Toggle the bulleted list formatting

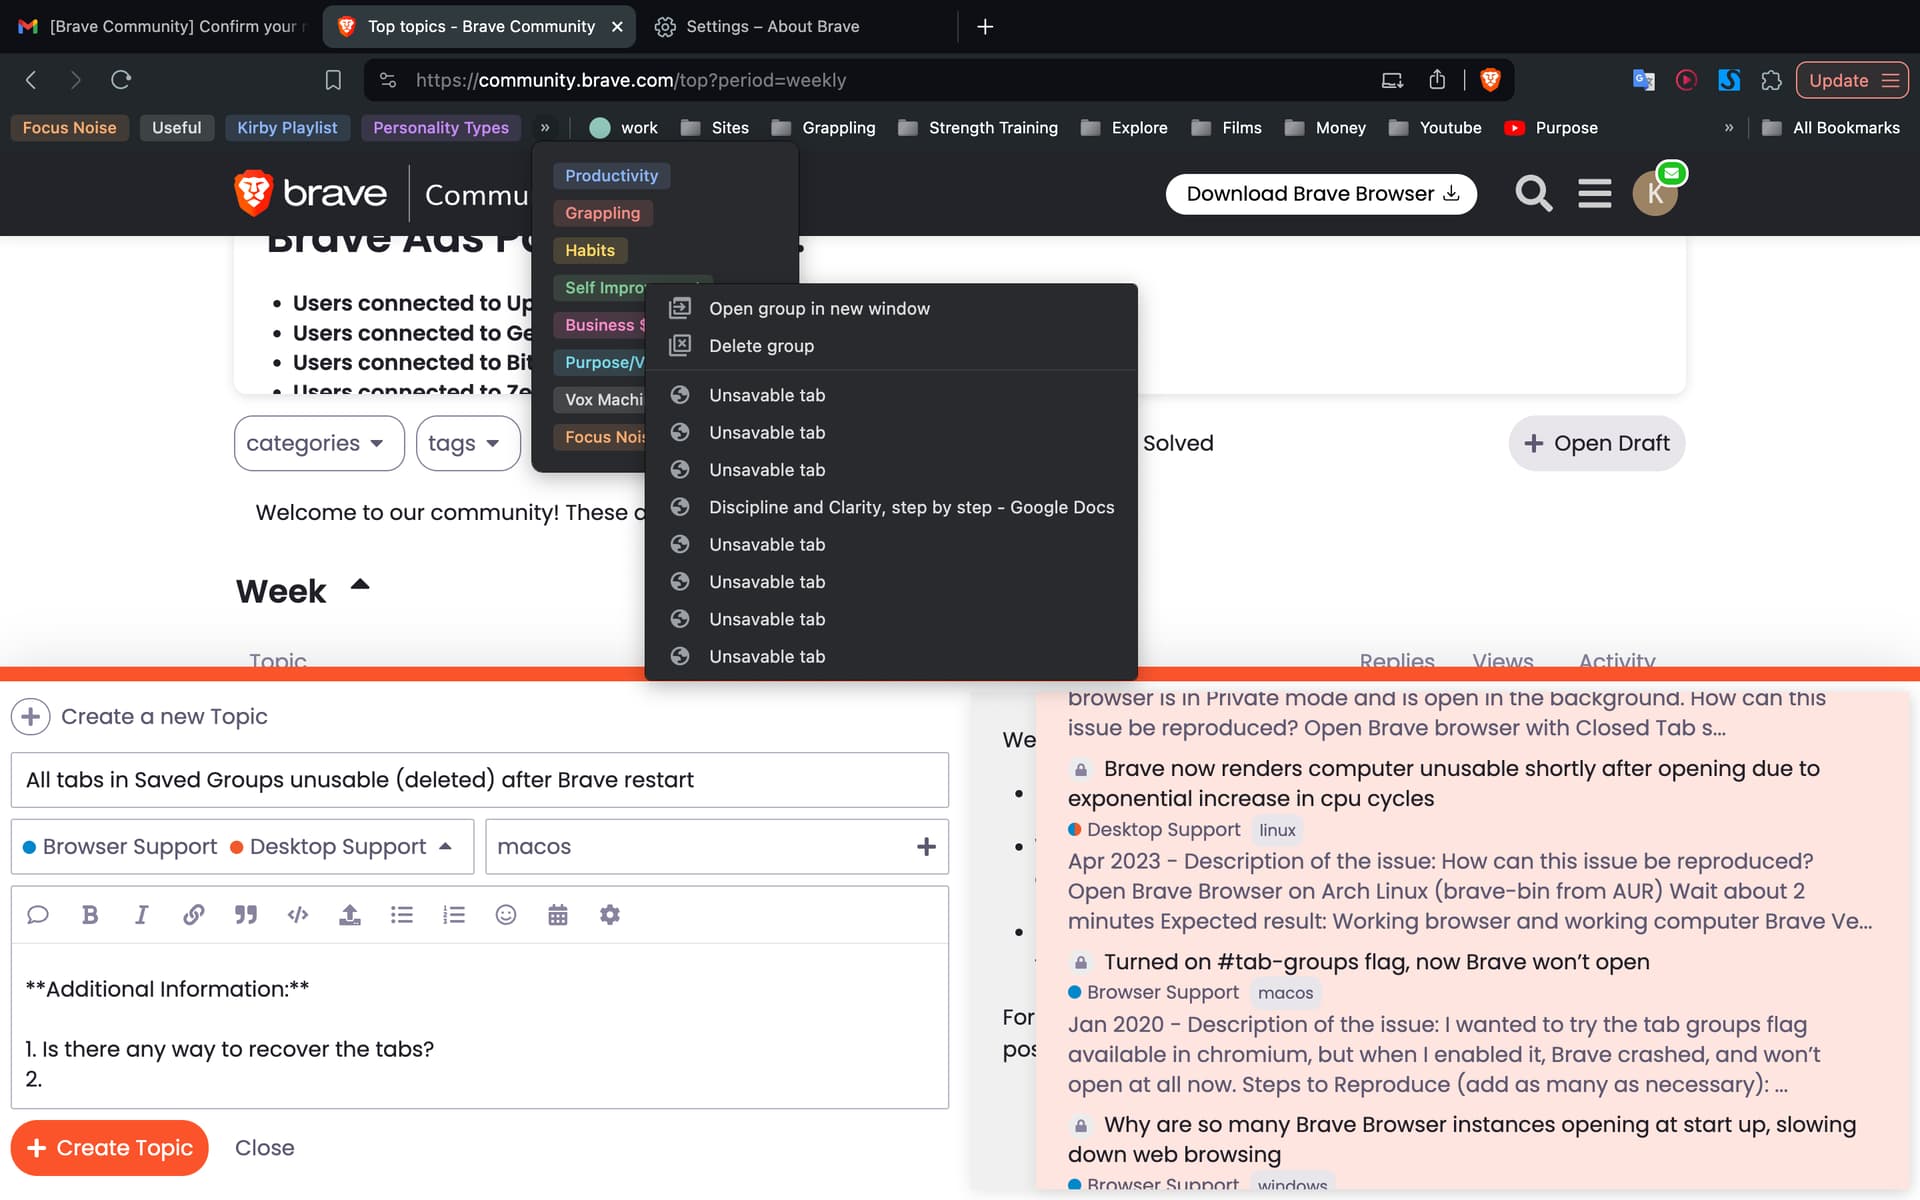click(402, 915)
